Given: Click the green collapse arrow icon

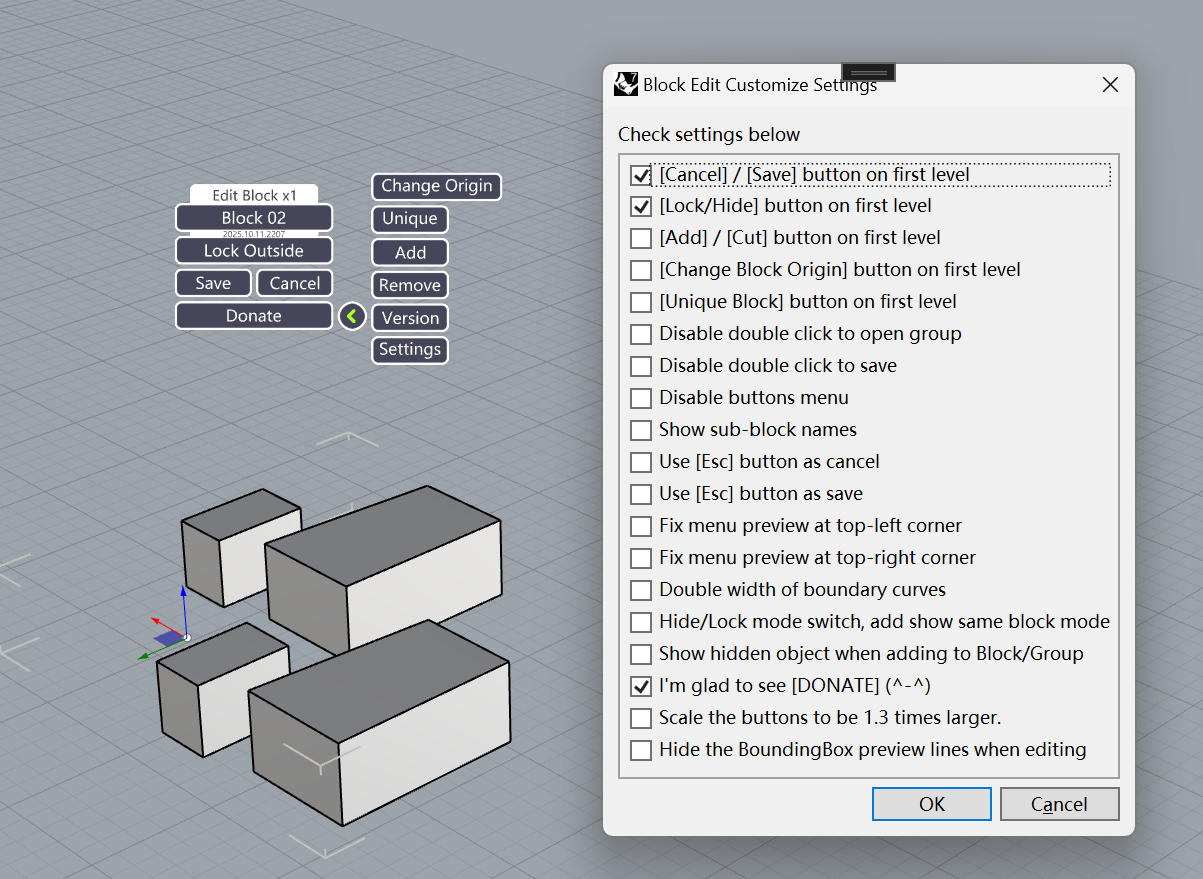Looking at the screenshot, I should tap(351, 317).
